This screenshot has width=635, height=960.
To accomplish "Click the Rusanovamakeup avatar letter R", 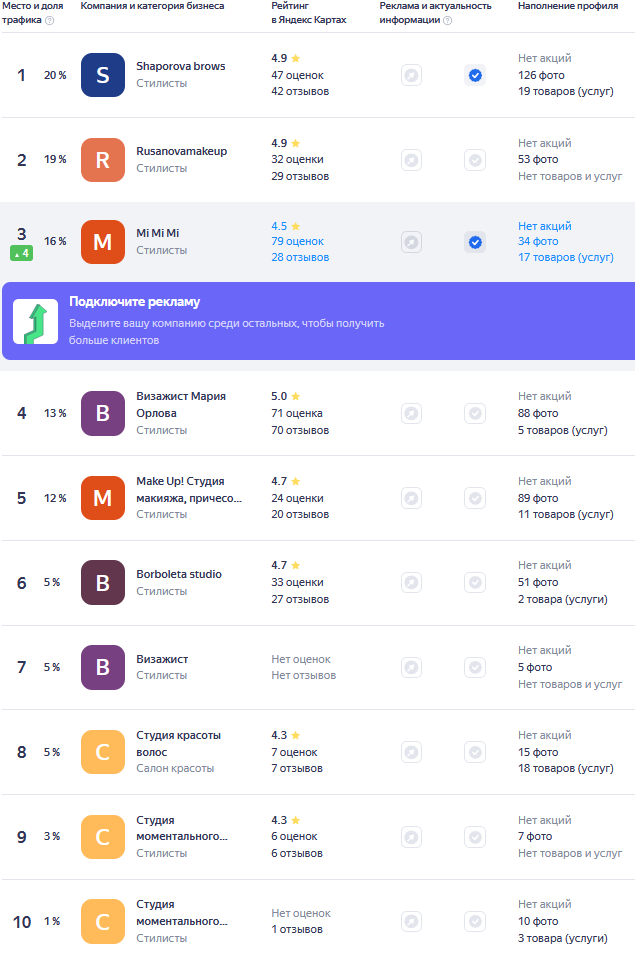I will [103, 160].
